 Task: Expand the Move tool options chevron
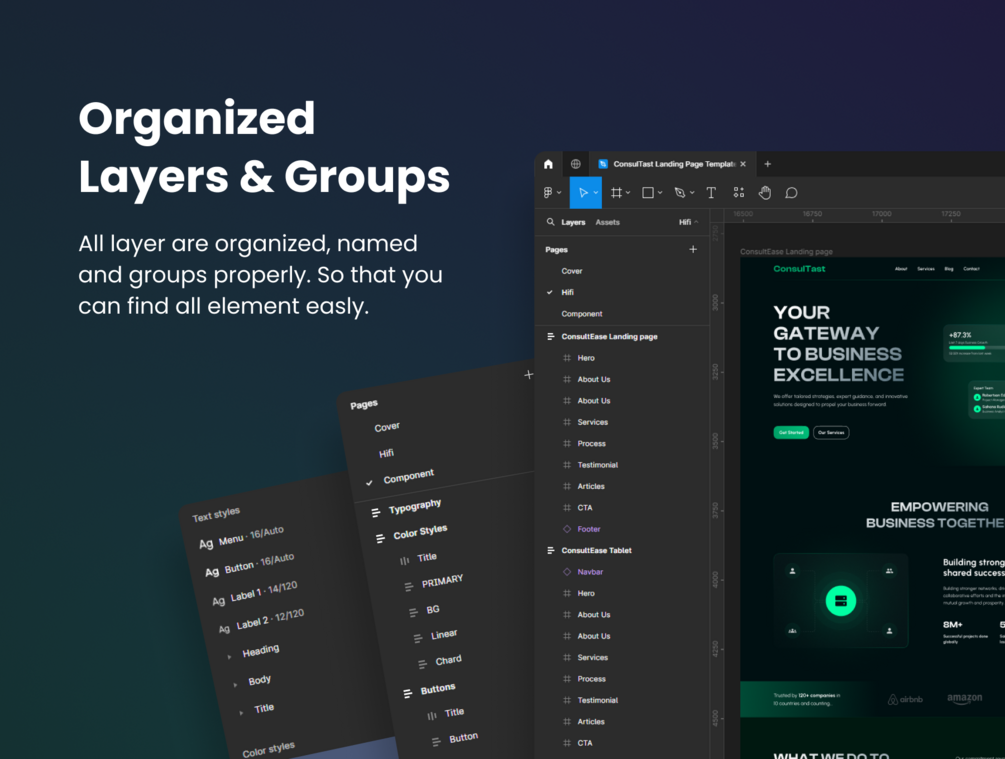pos(596,193)
